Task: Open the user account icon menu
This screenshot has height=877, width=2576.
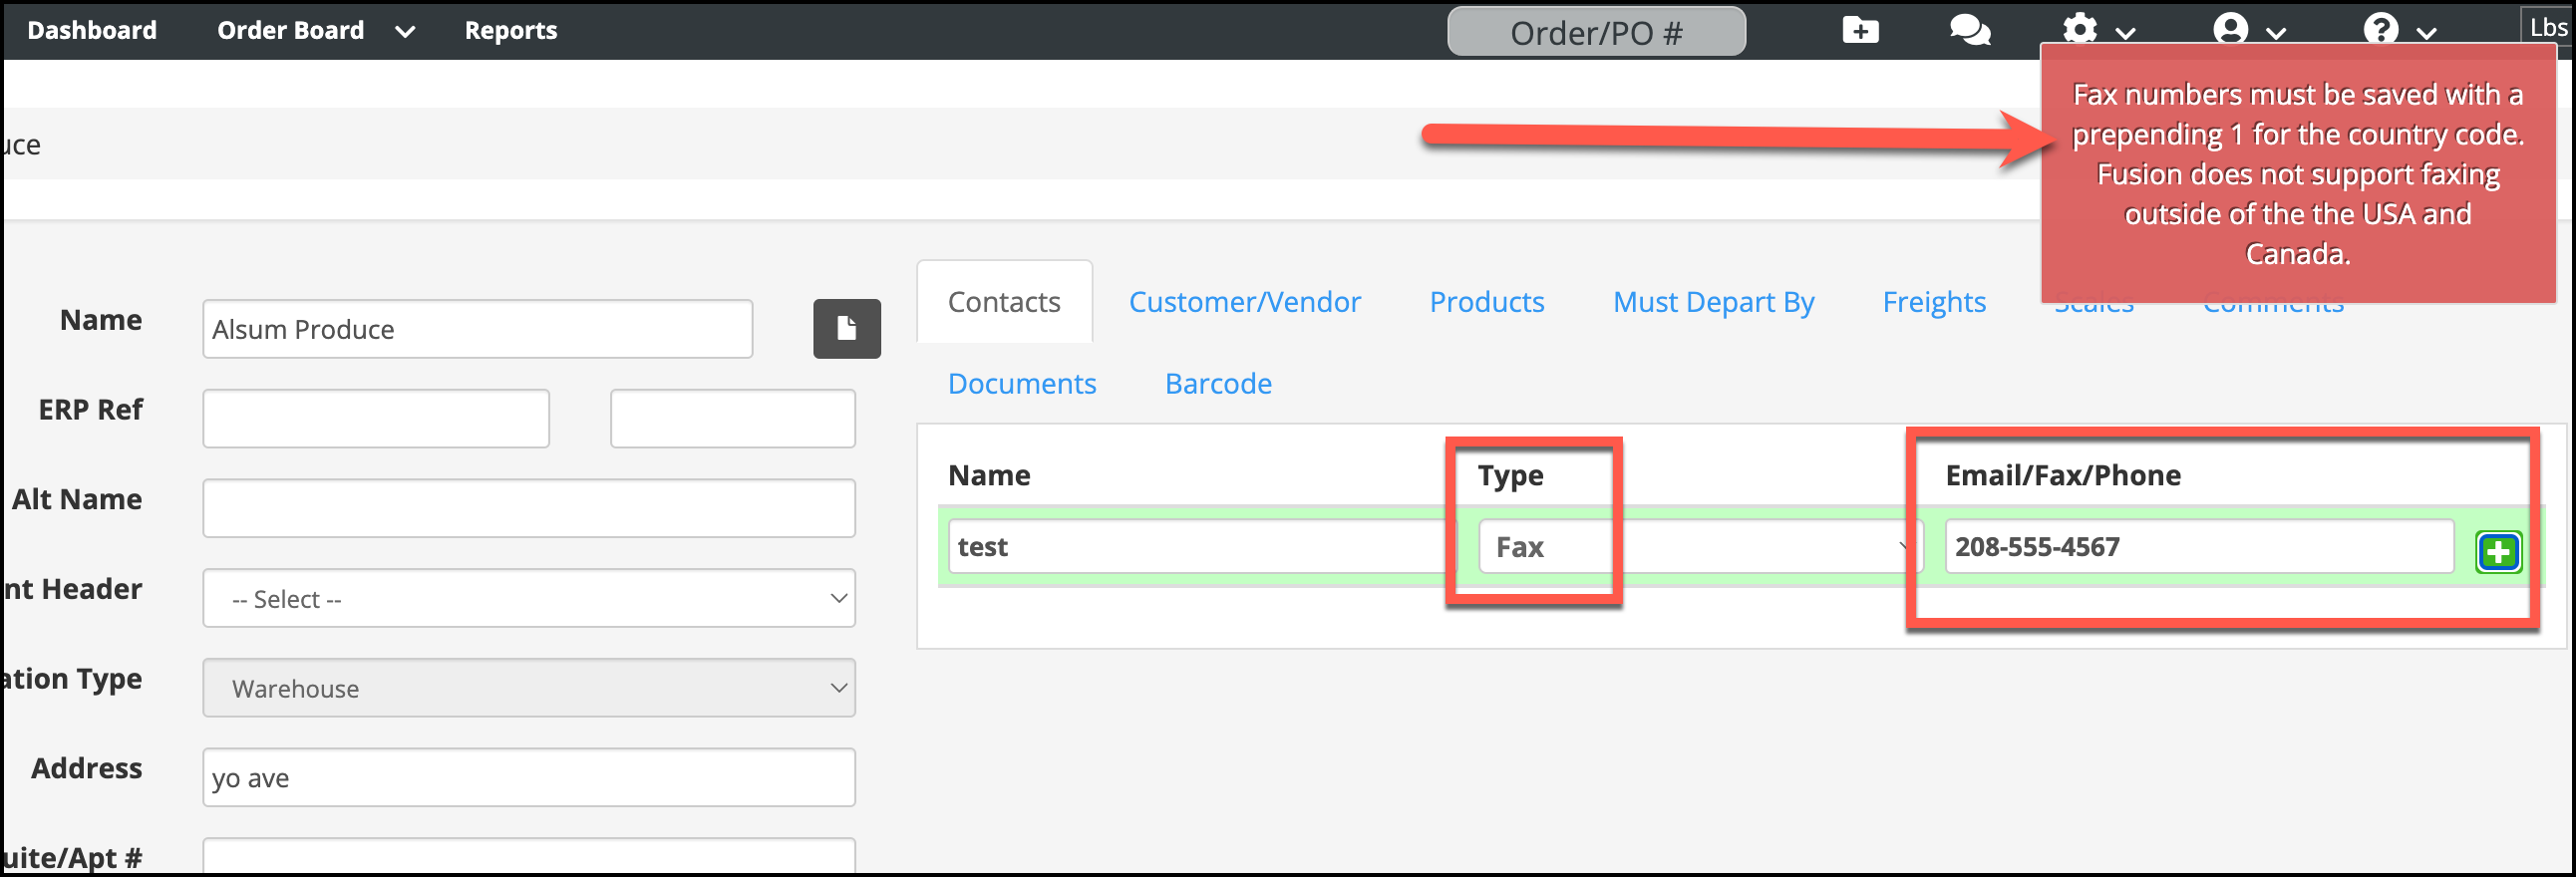Action: click(2246, 29)
